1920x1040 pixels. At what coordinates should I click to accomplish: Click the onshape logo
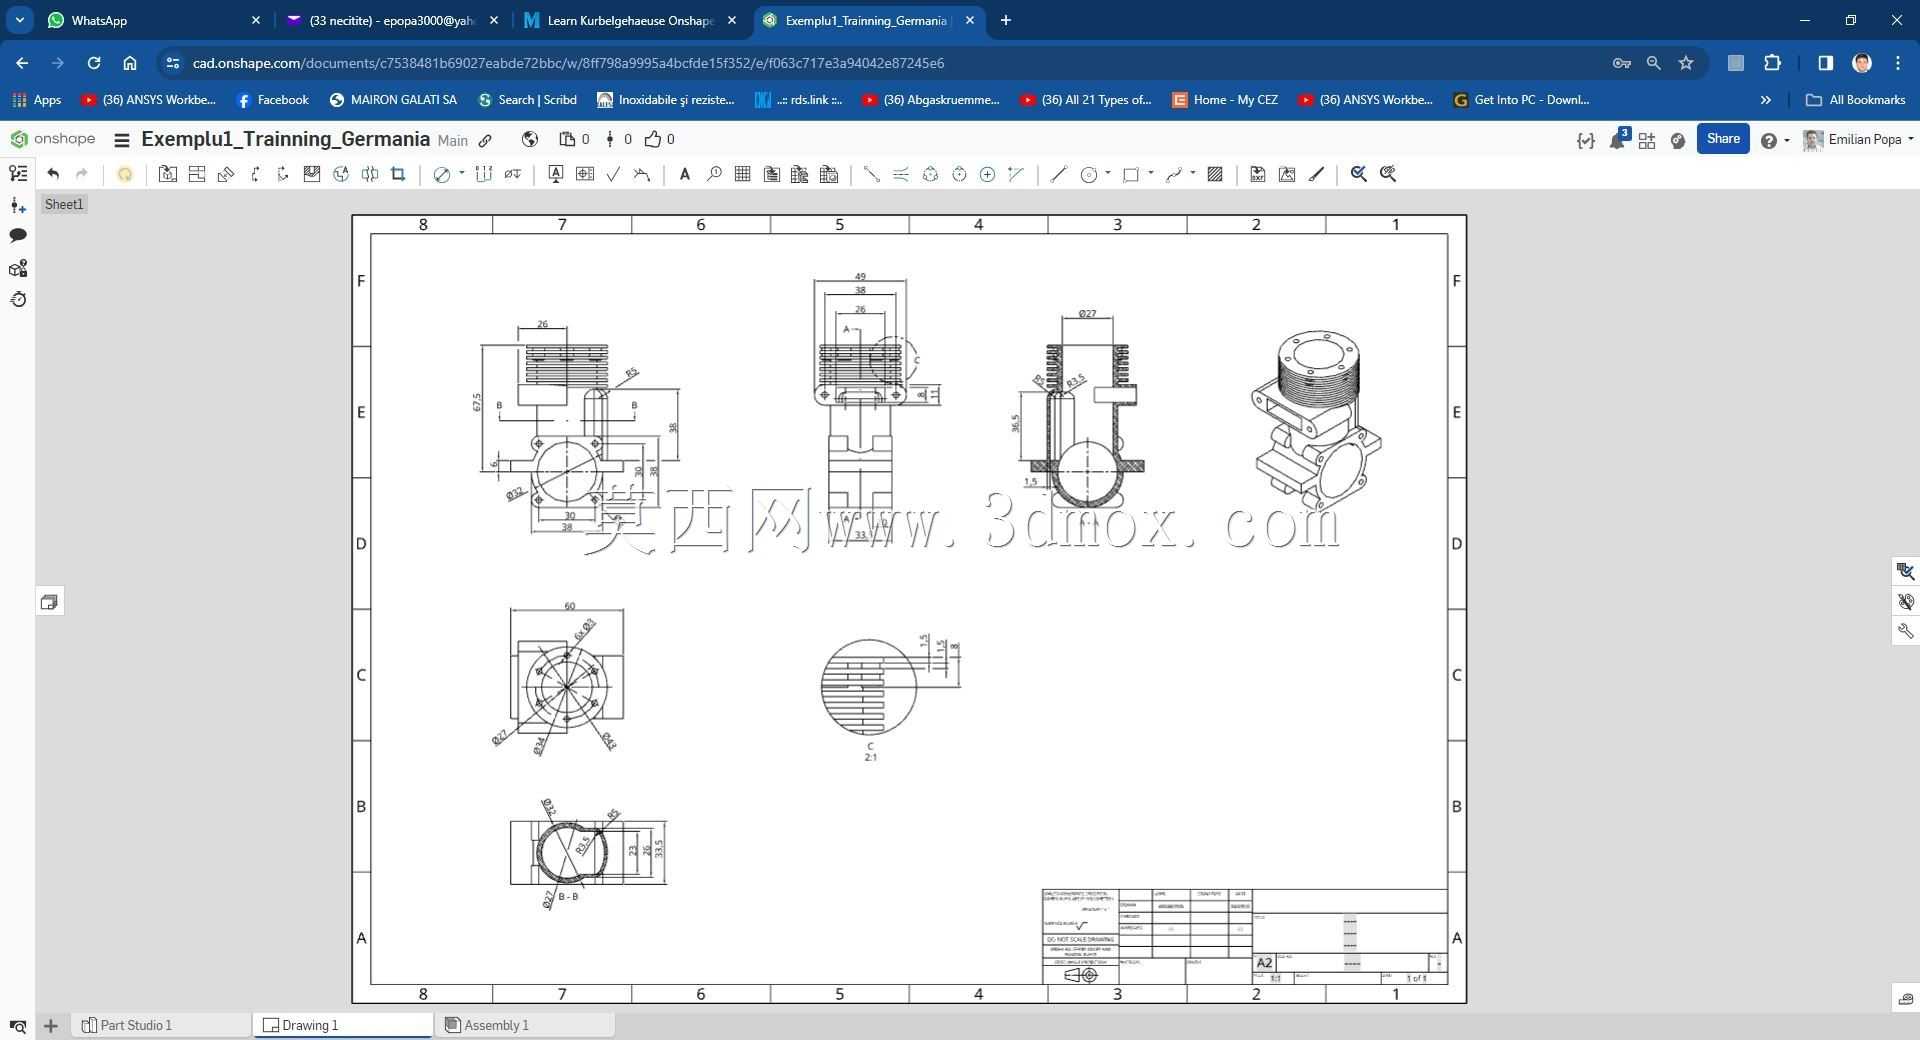53,139
